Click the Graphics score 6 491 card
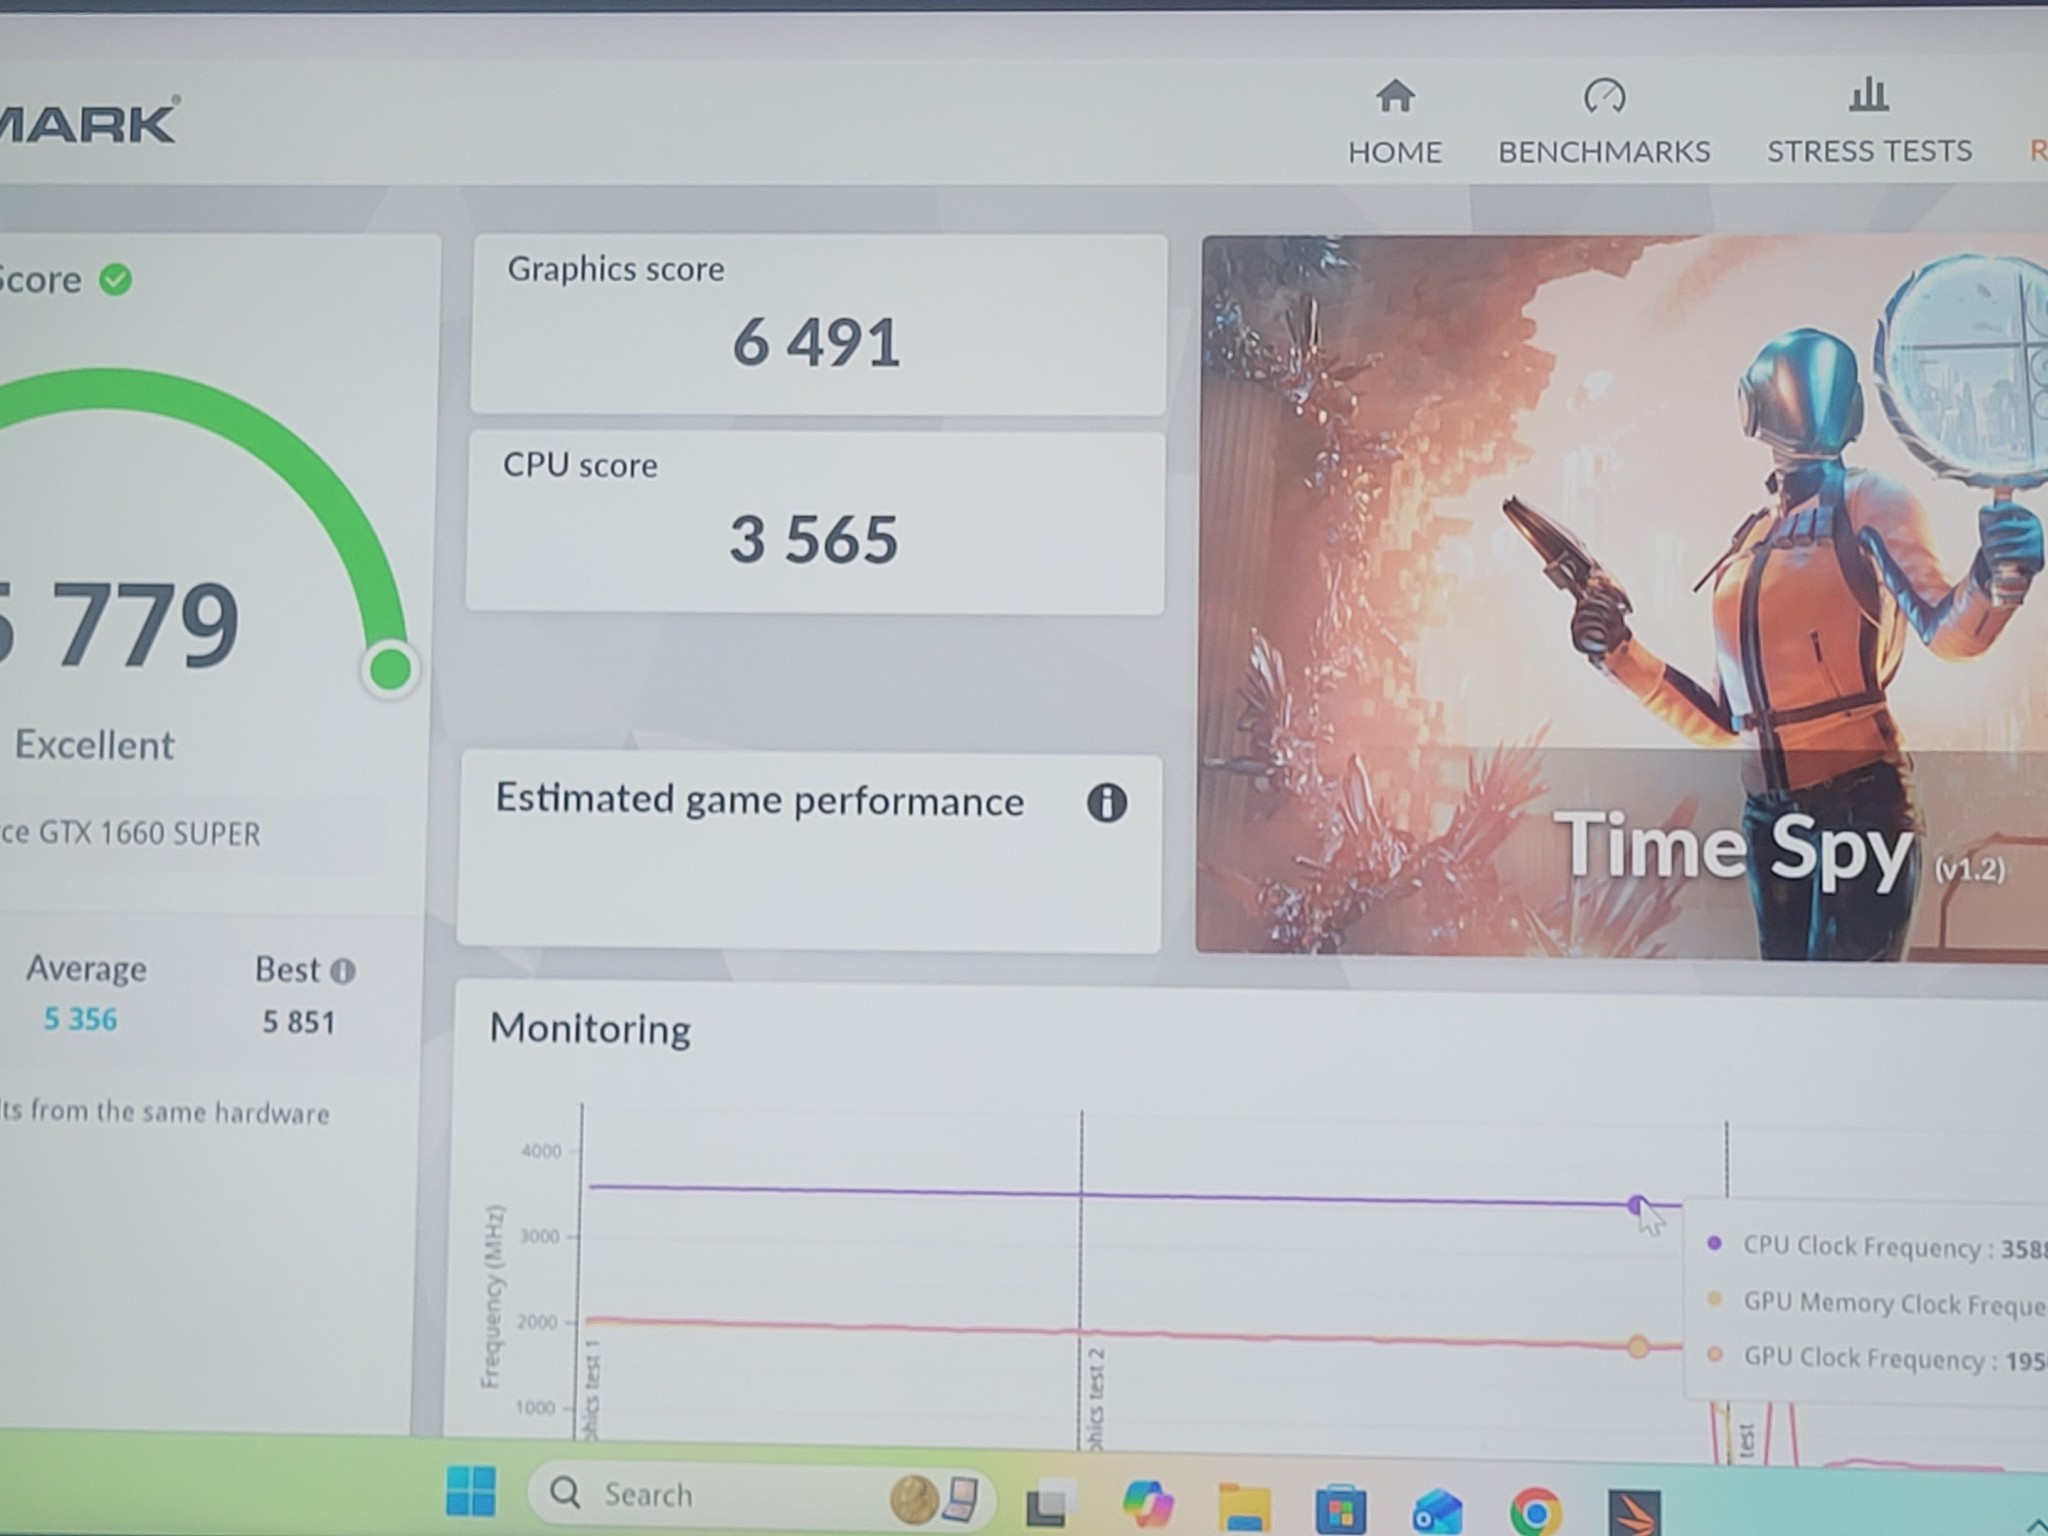Viewport: 2048px width, 1536px height. pyautogui.click(x=818, y=324)
